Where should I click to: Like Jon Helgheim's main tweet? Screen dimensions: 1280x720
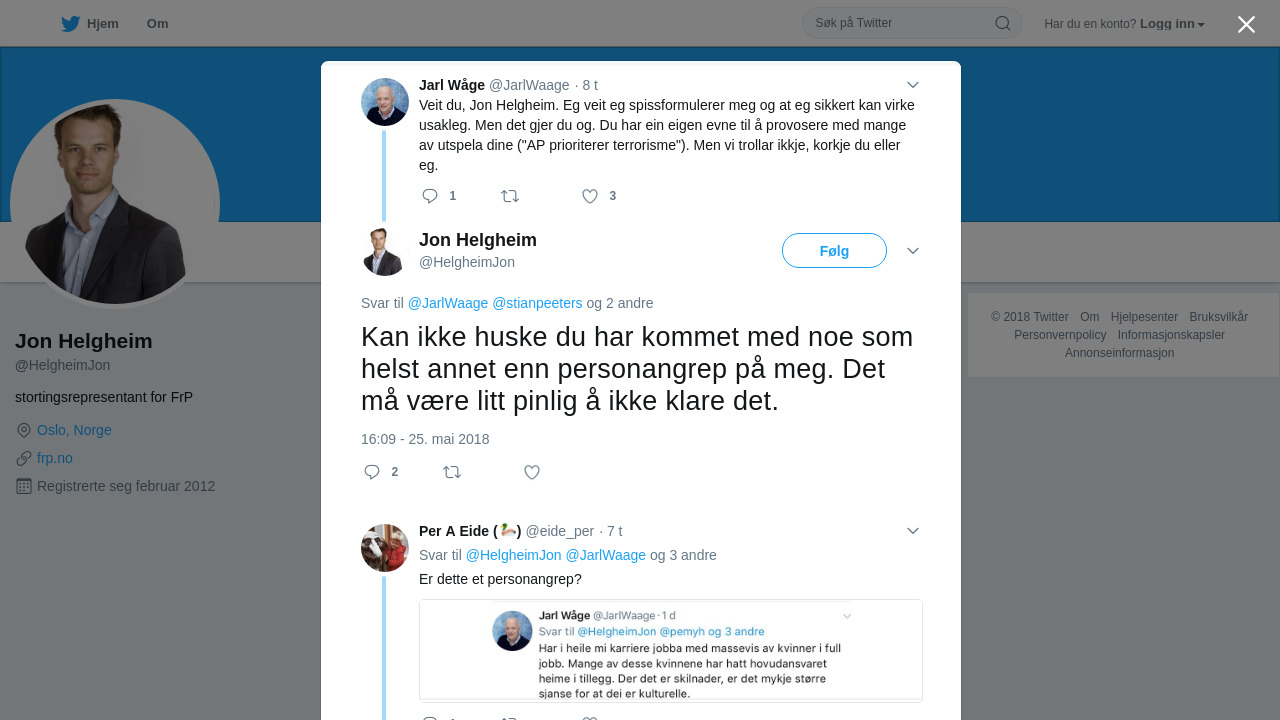coord(532,472)
